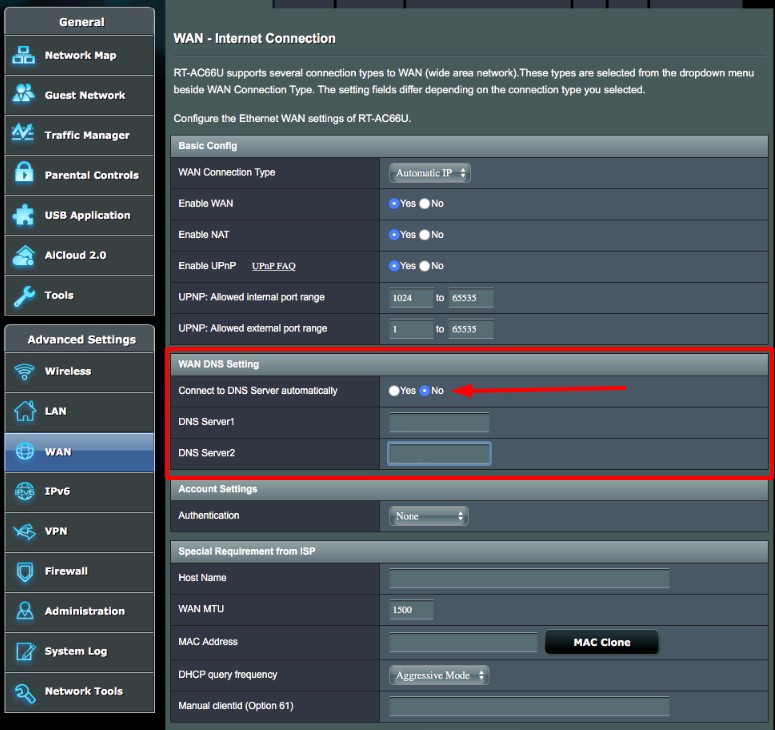
Task: Open Guest Network via its people icon
Action: pyautogui.click(x=24, y=95)
